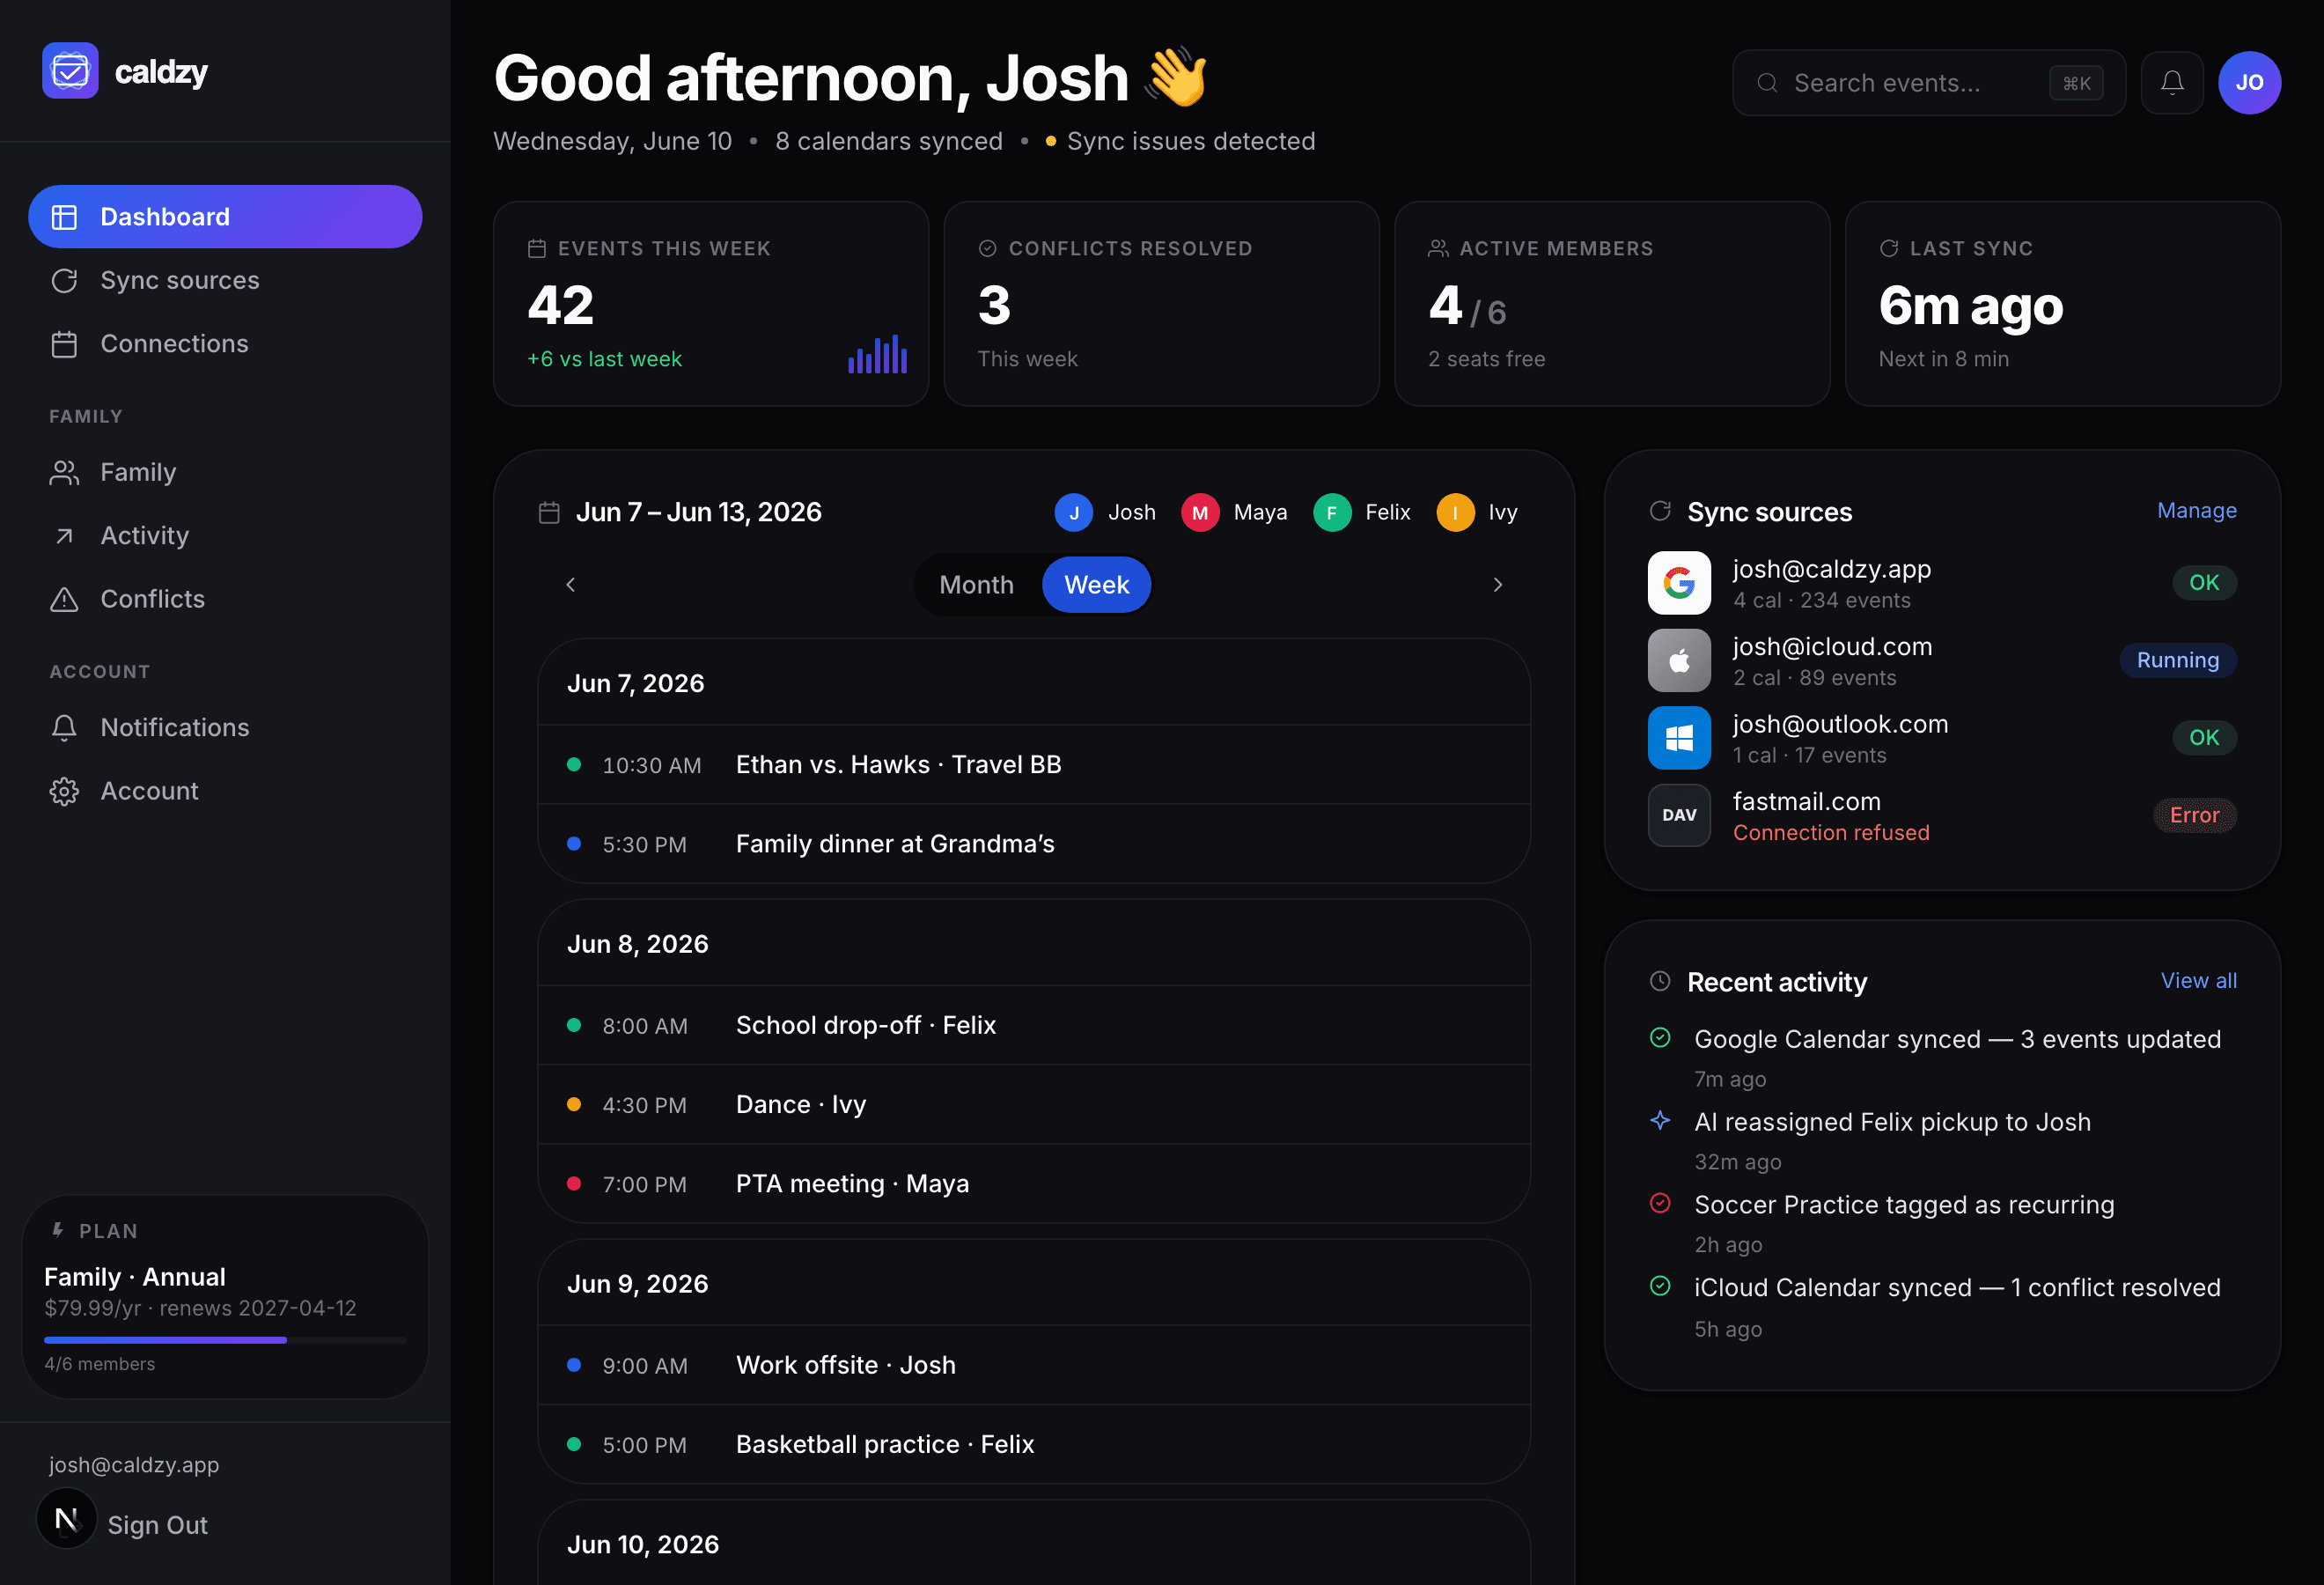The image size is (2324, 1585).
Task: Click Felix's F avatar in the calendar legend
Action: pyautogui.click(x=1331, y=513)
